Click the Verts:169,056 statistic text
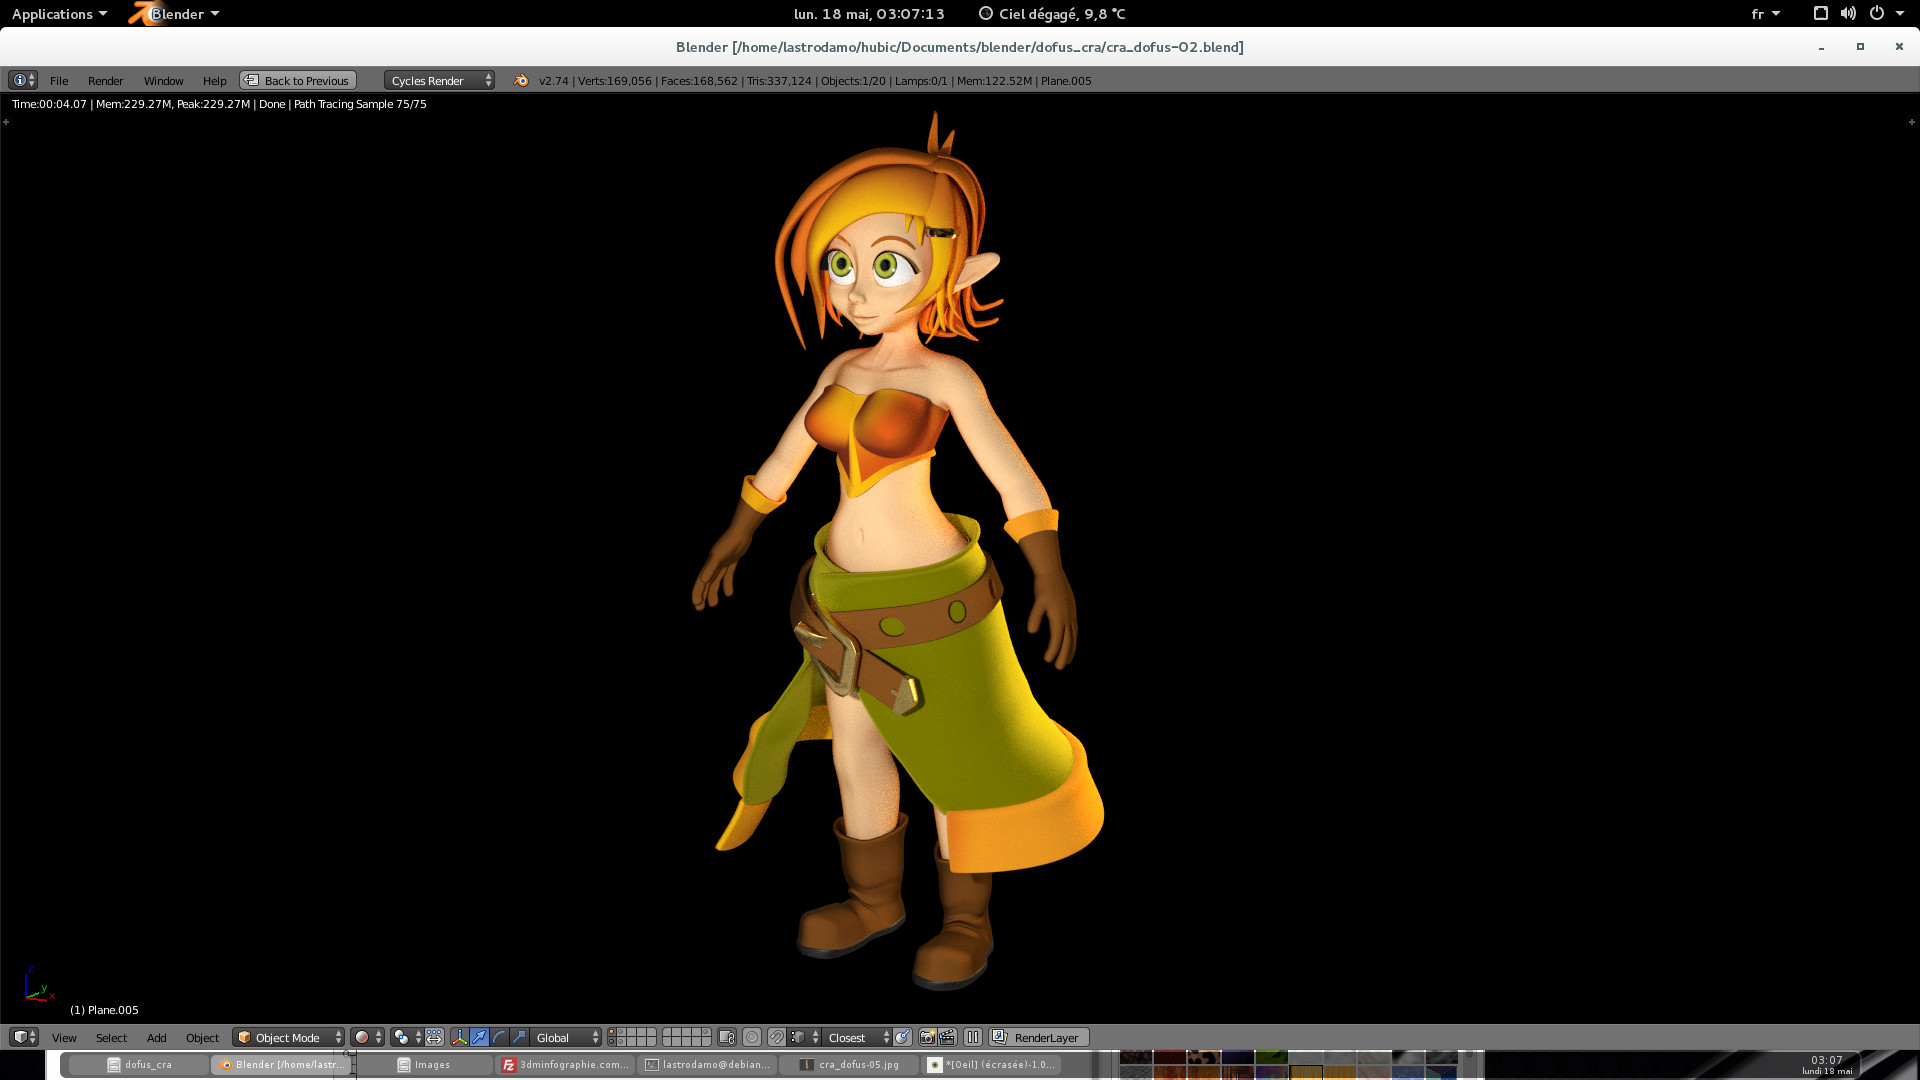 click(x=615, y=81)
